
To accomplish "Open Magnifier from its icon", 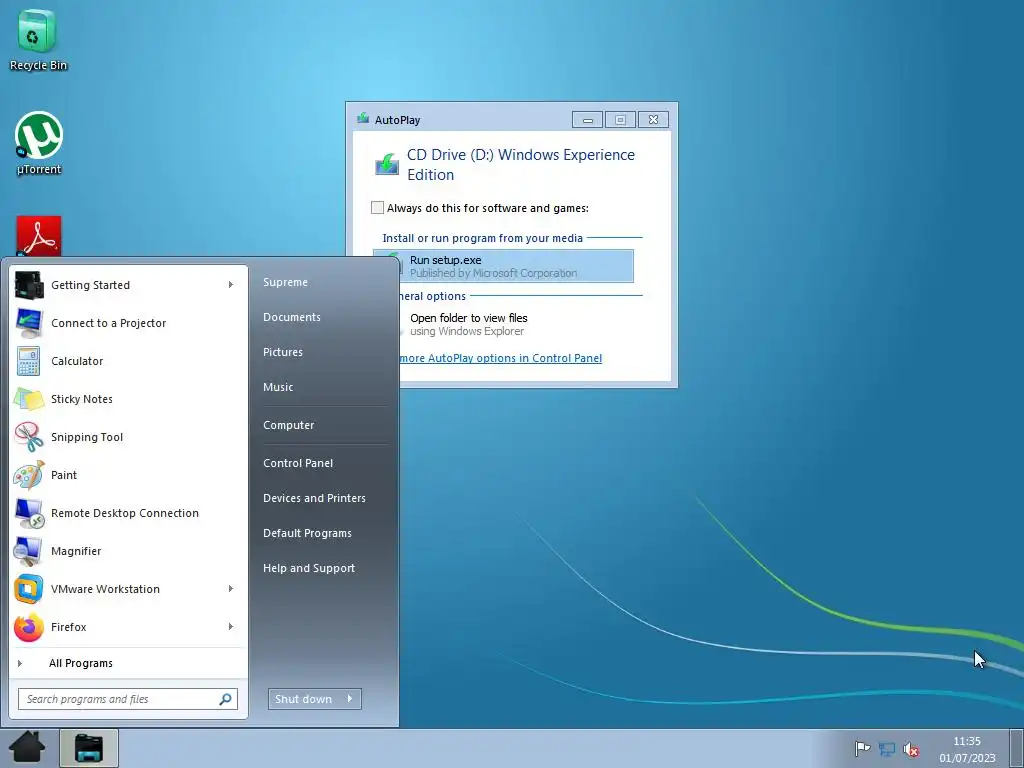I will 29,551.
